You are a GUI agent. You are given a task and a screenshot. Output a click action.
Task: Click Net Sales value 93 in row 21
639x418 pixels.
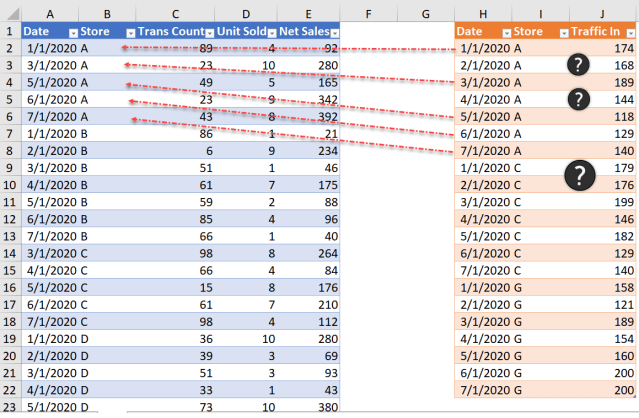[308, 373]
